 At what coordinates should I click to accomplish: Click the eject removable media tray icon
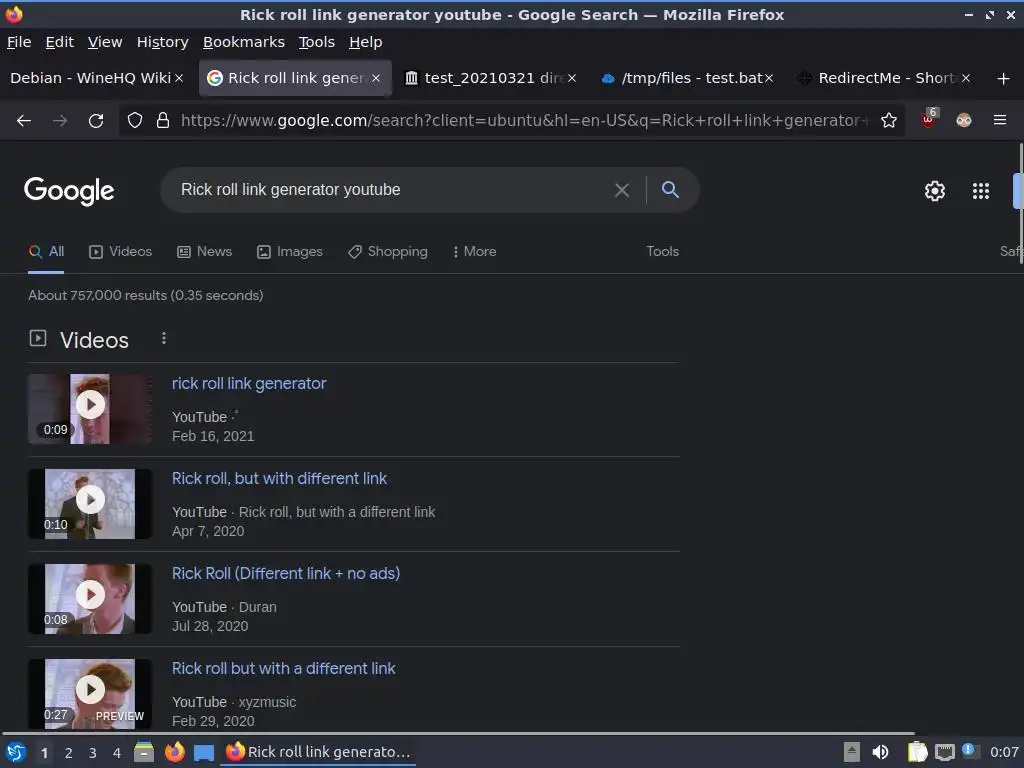(x=852, y=752)
